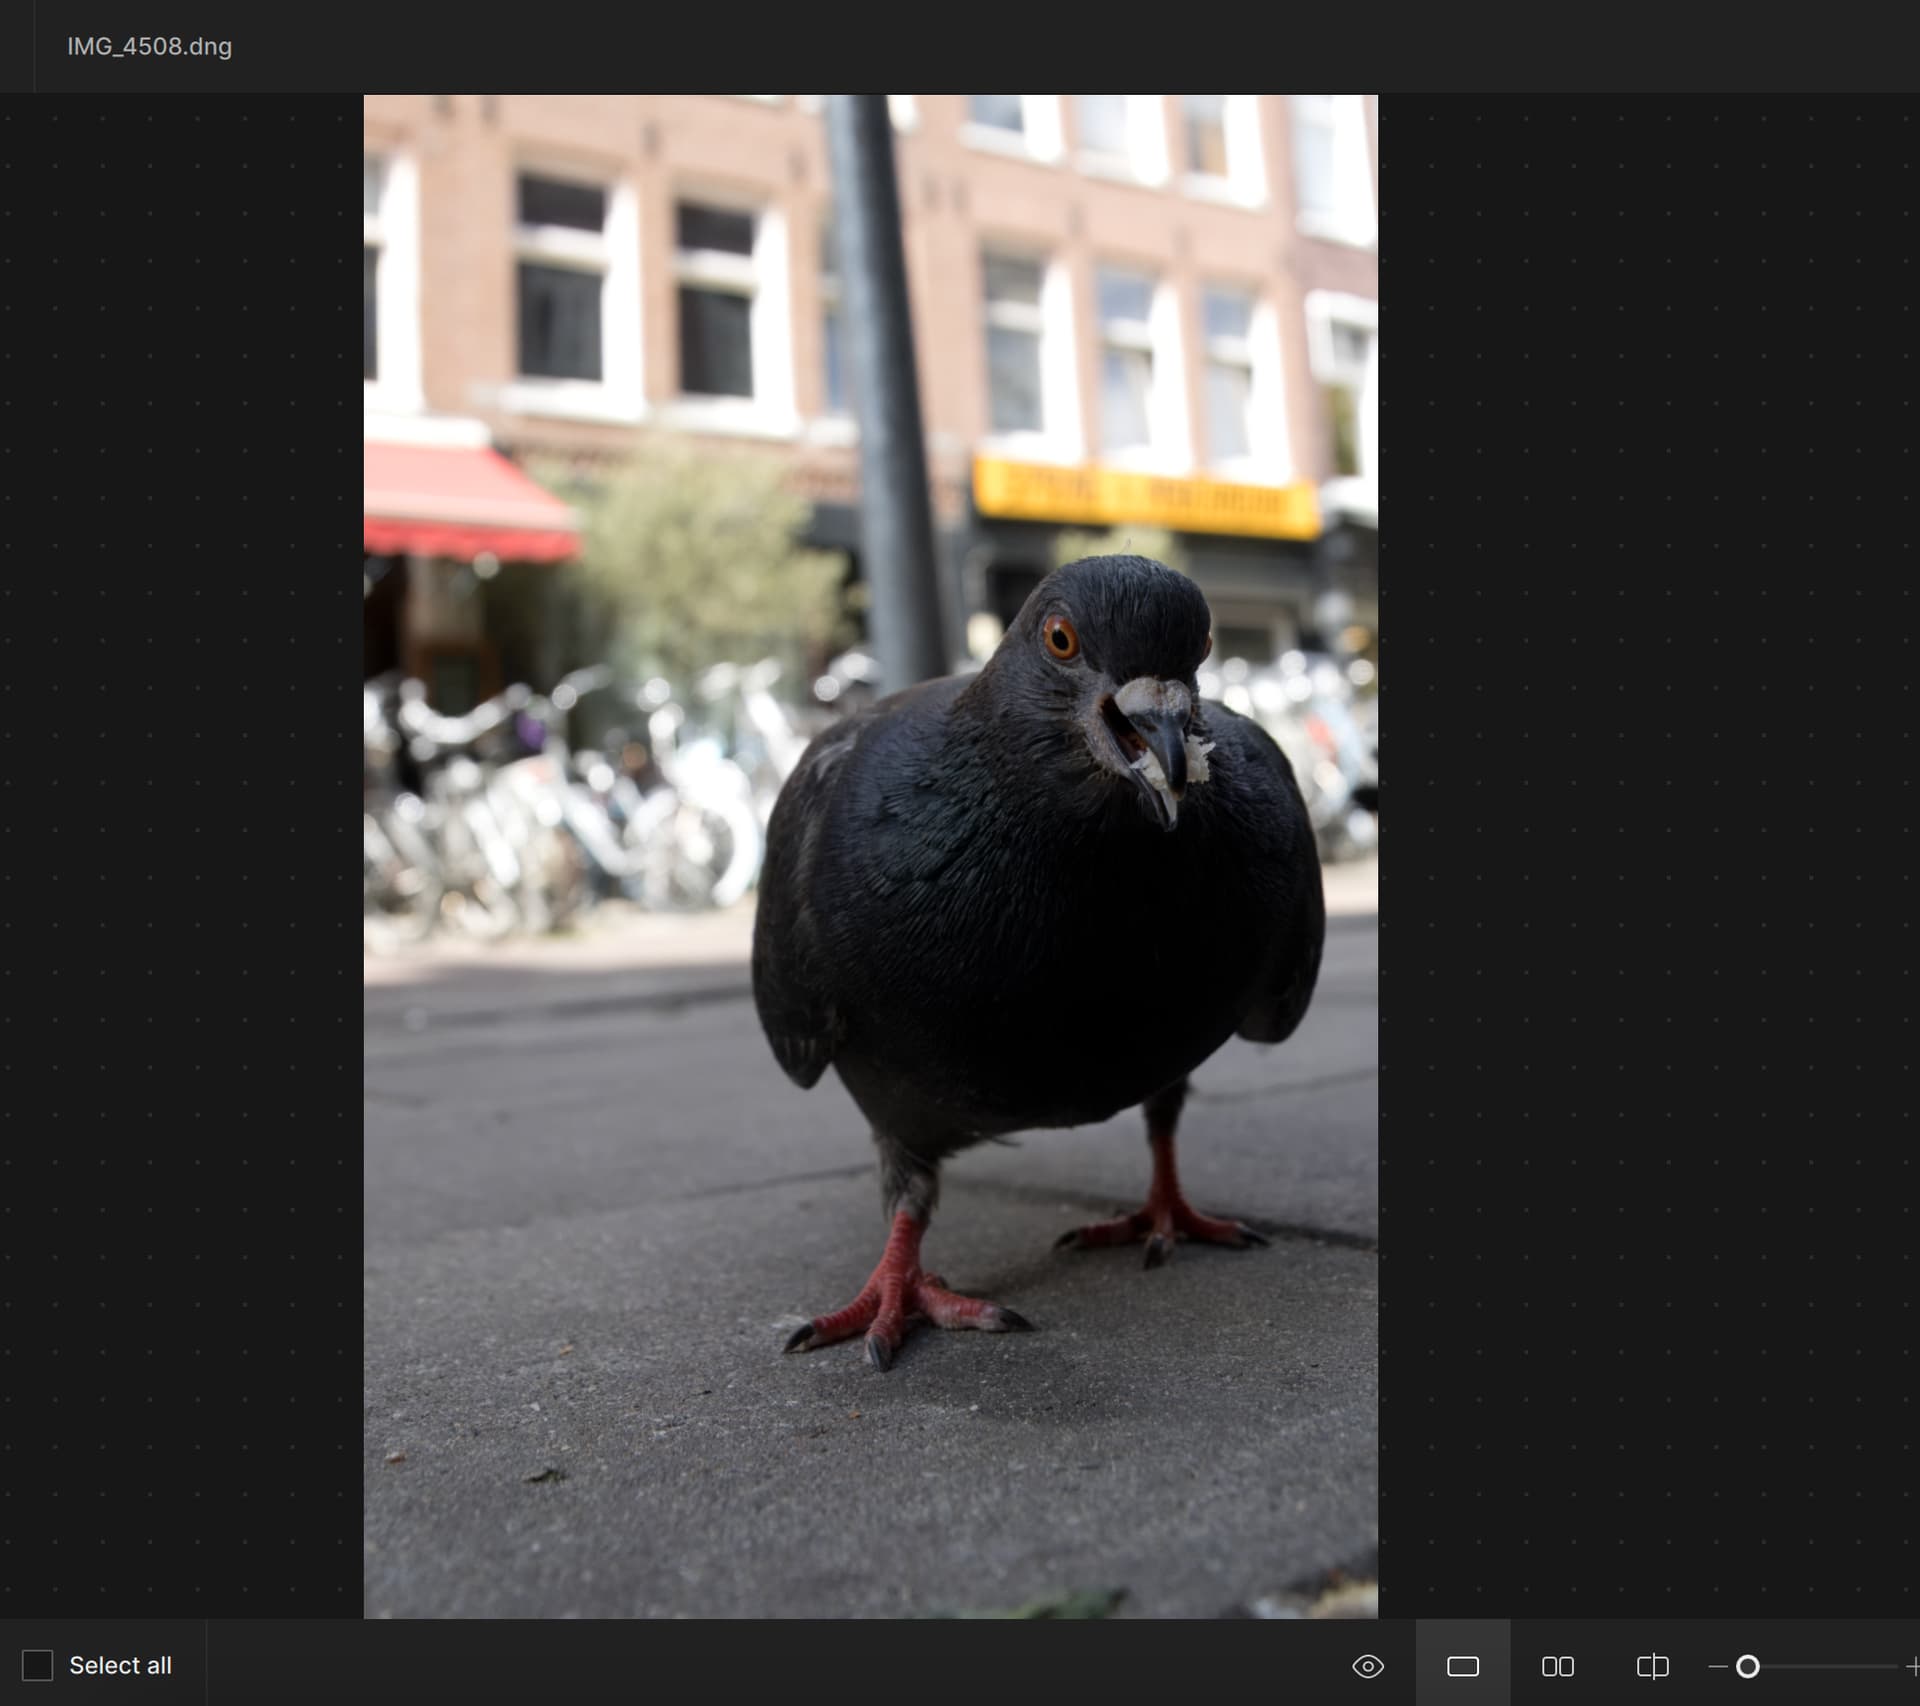This screenshot has height=1706, width=1920.
Task: Click the zoom out minus icon
Action: (1718, 1666)
